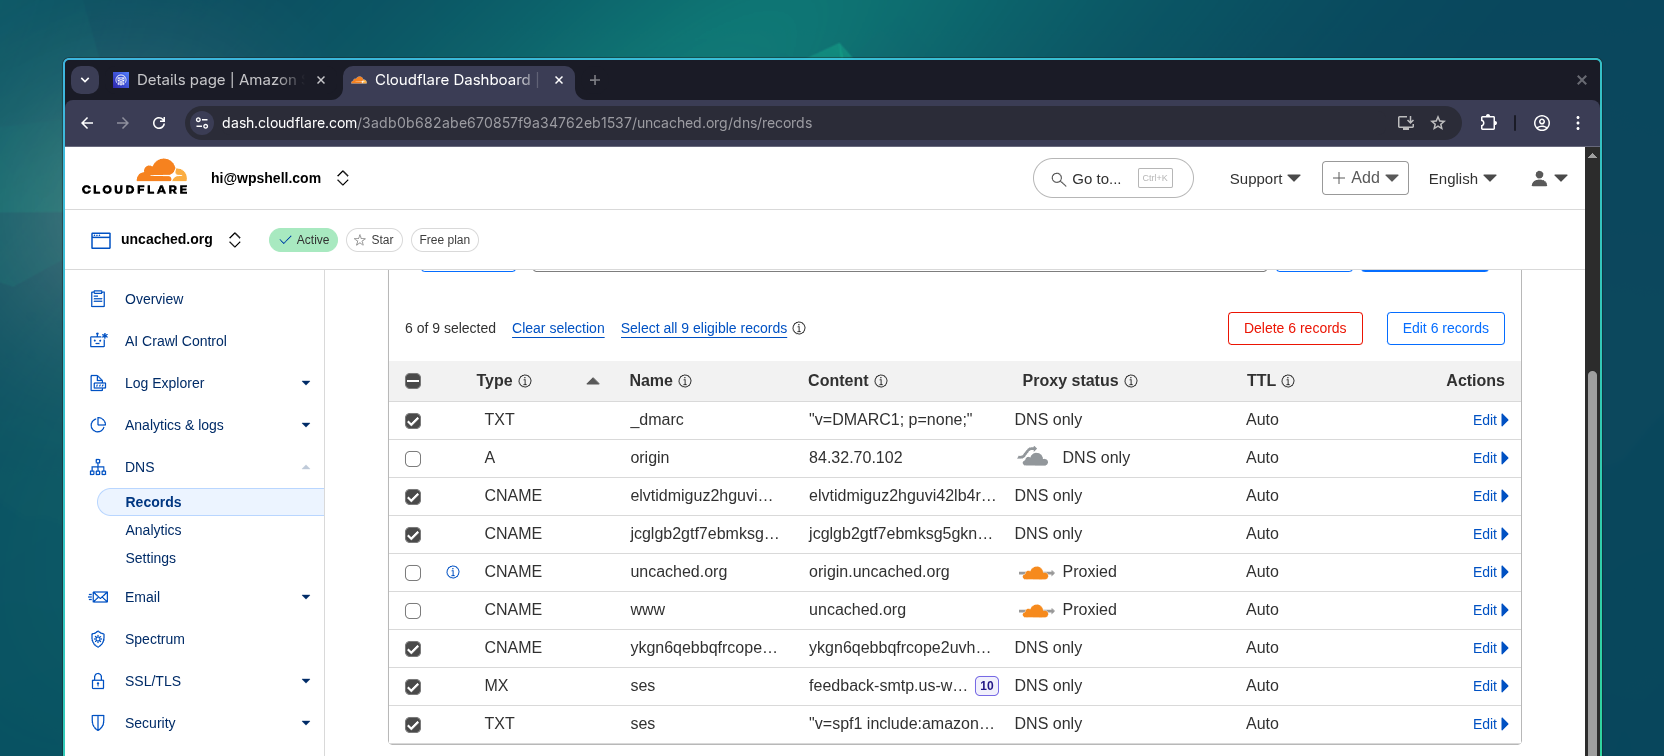
Task: Click the Spectrum shield icon in sidebar
Action: [x=98, y=639]
